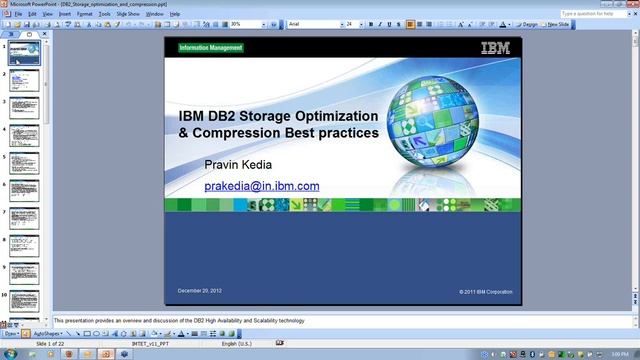Open the Fill Color dropdown arrow
This screenshot has width=640, height=360.
[x=160, y=334]
